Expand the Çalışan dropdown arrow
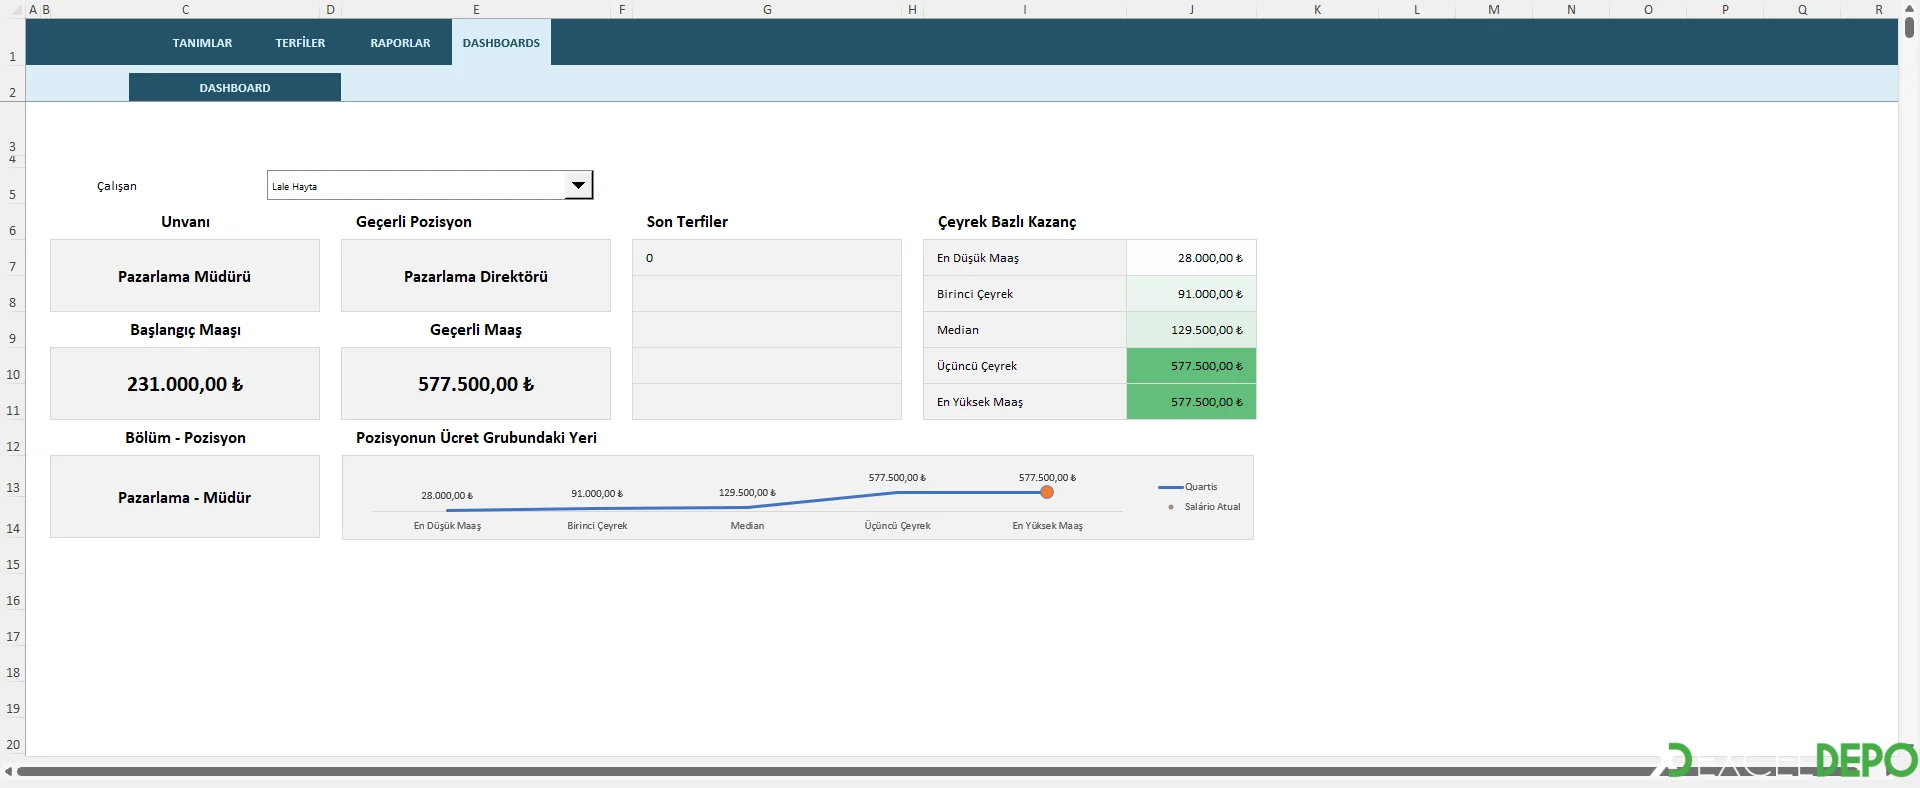This screenshot has height=788, width=1920. pyautogui.click(x=578, y=185)
